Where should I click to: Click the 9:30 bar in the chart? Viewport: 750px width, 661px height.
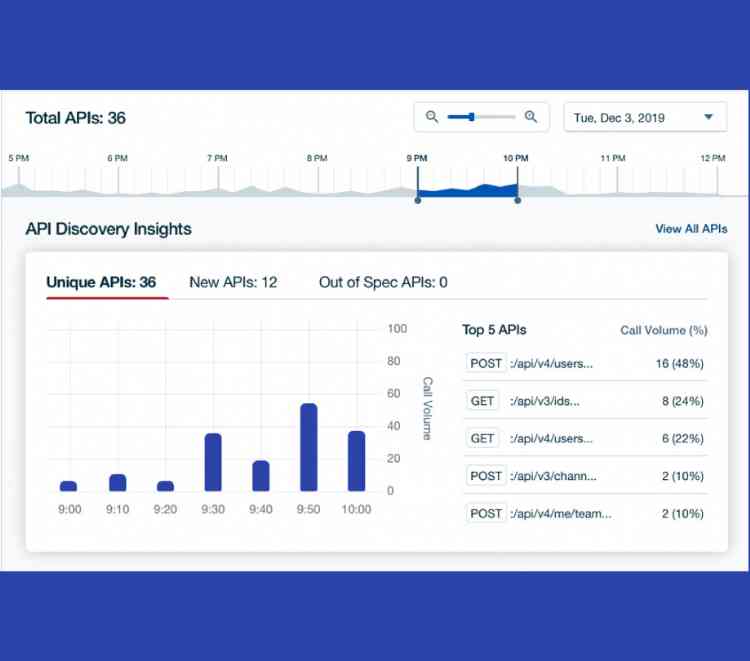[x=213, y=462]
